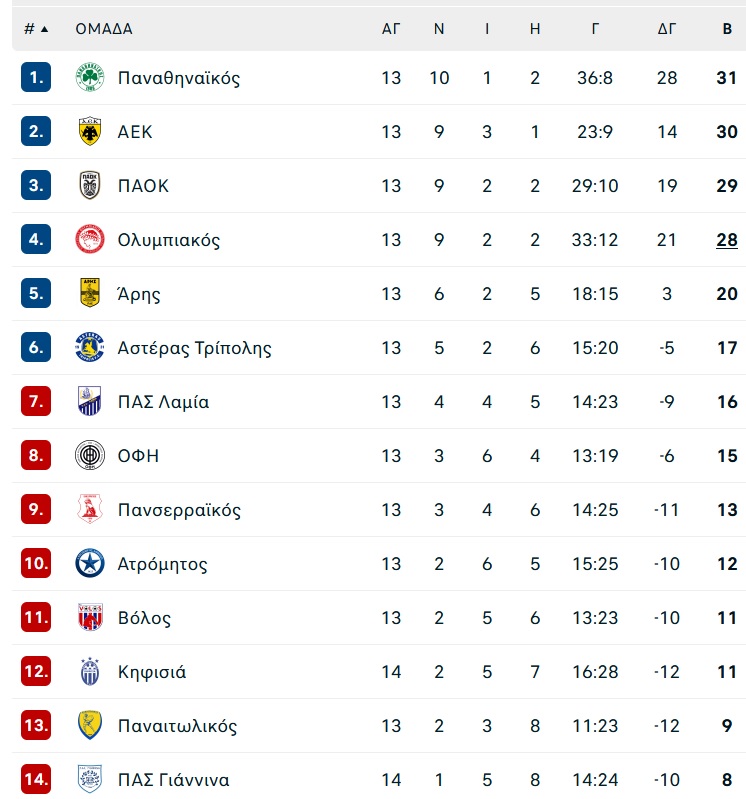The height and width of the screenshot is (799, 746).
Task: Open the Παναθηναϊκός team link
Action: [179, 78]
